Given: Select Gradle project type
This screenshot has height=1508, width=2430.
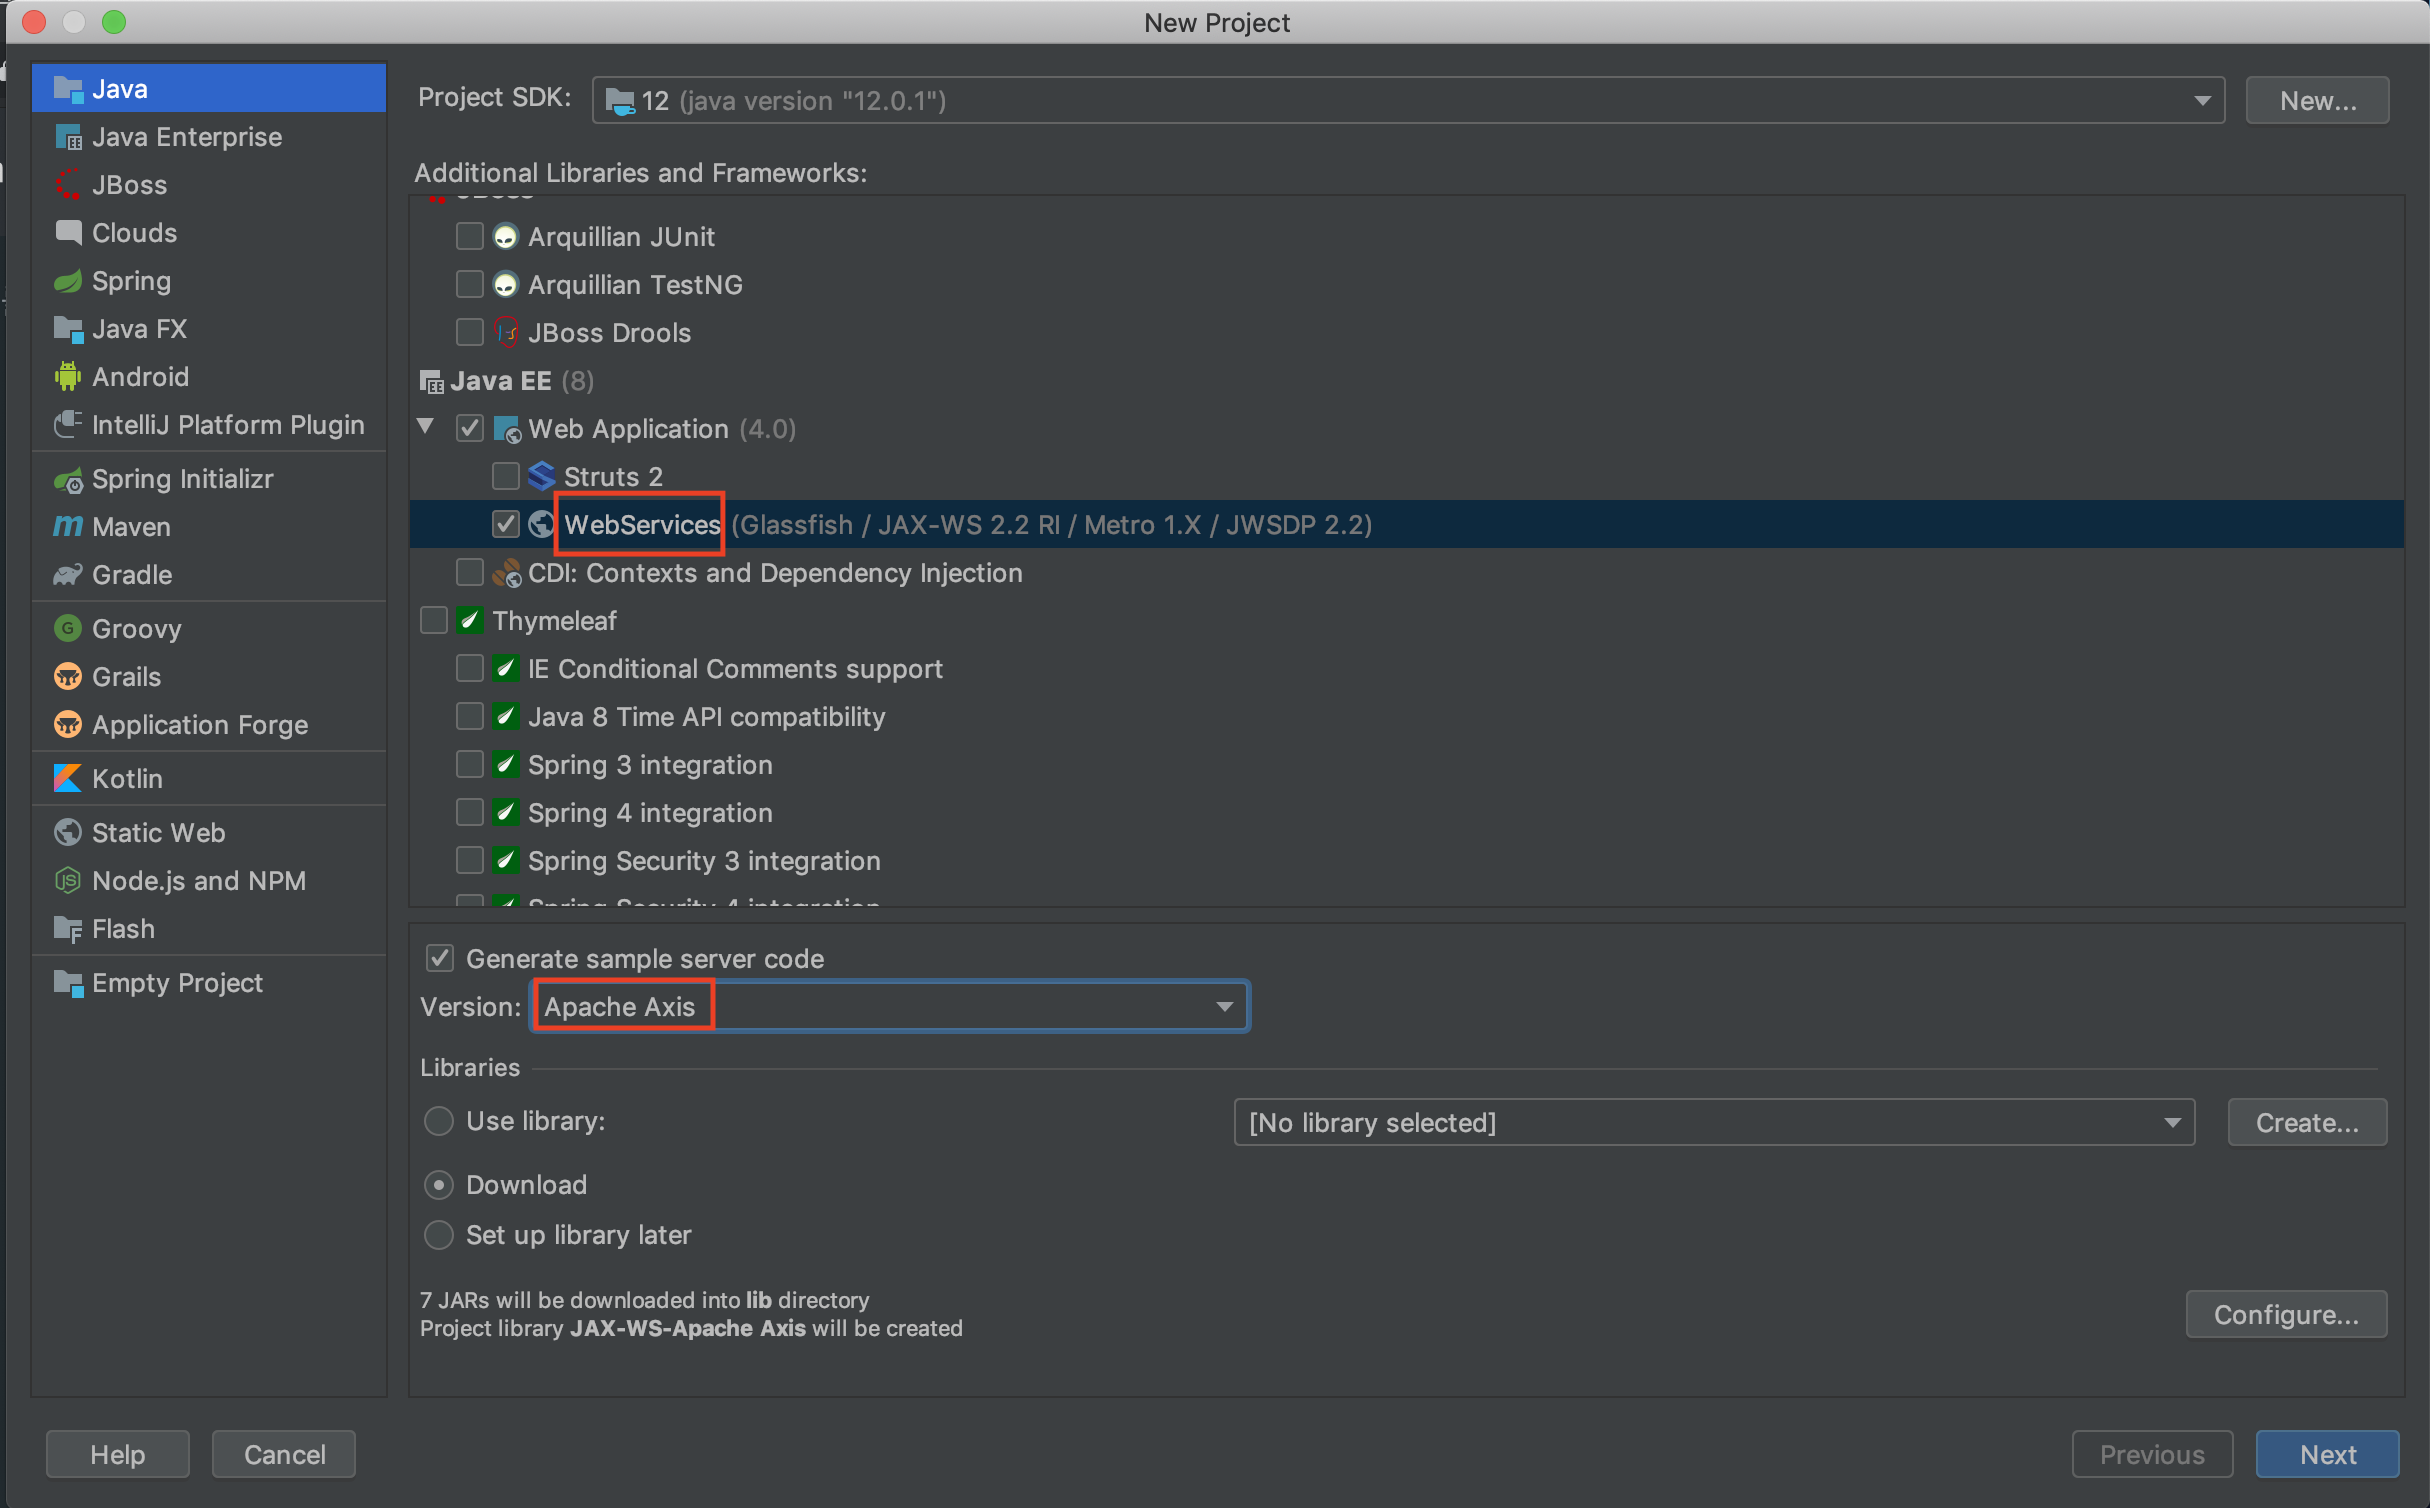Looking at the screenshot, I should [209, 575].
